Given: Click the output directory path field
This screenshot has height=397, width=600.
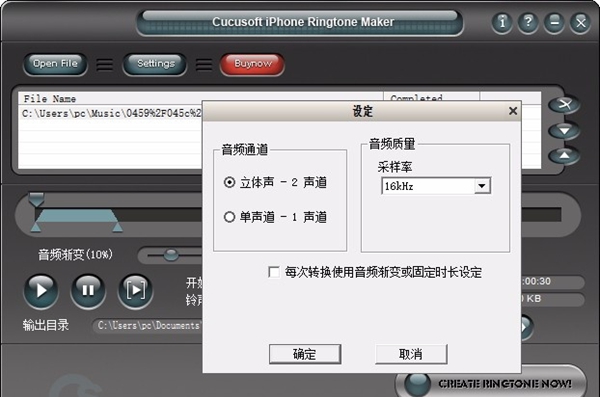Looking at the screenshot, I should tap(147, 325).
